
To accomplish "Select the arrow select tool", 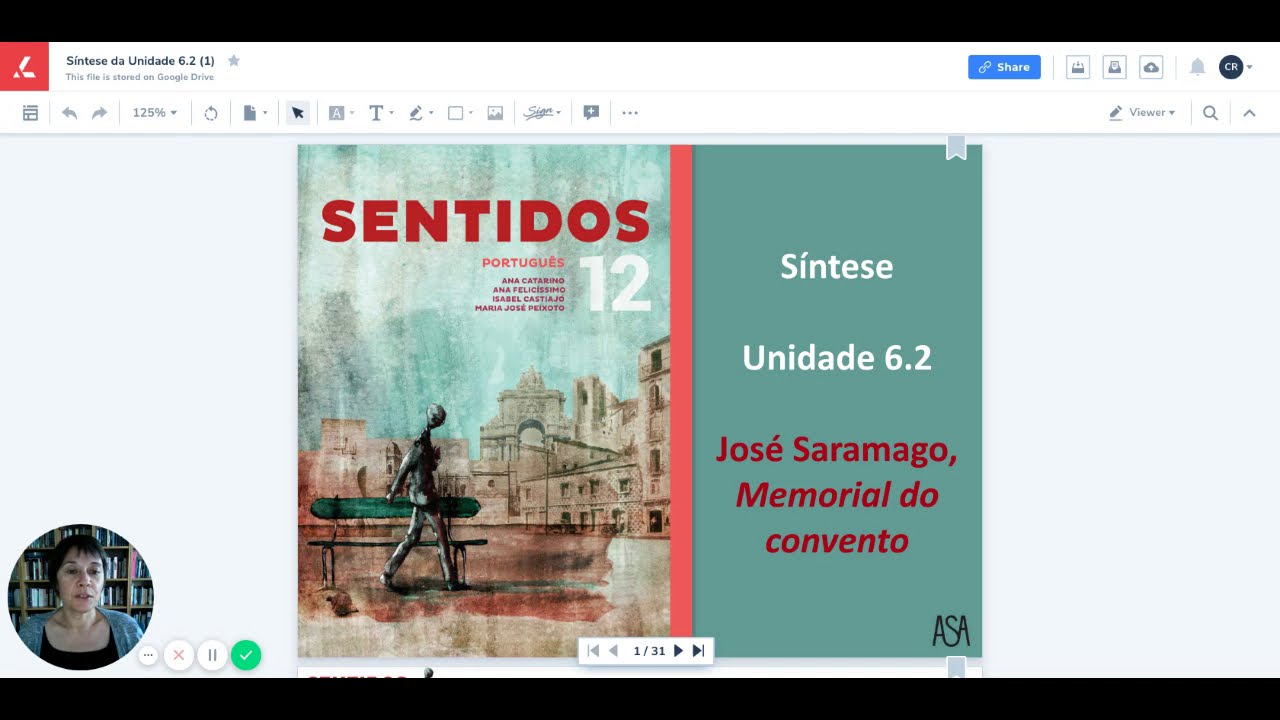I will [297, 113].
